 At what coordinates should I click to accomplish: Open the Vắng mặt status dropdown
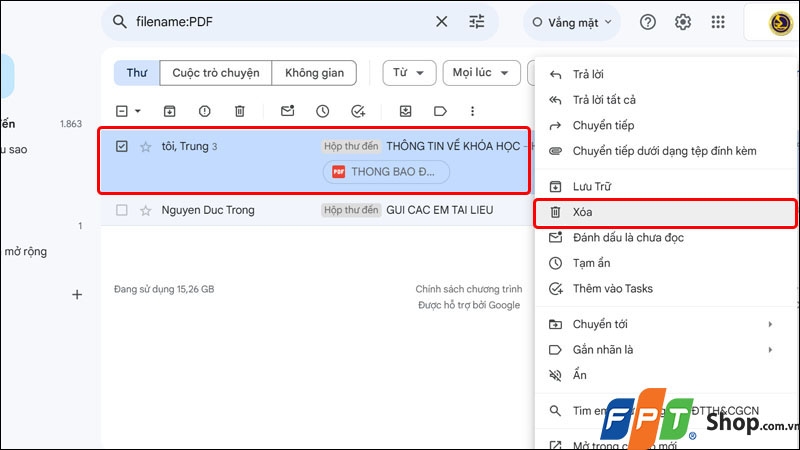coord(572,22)
